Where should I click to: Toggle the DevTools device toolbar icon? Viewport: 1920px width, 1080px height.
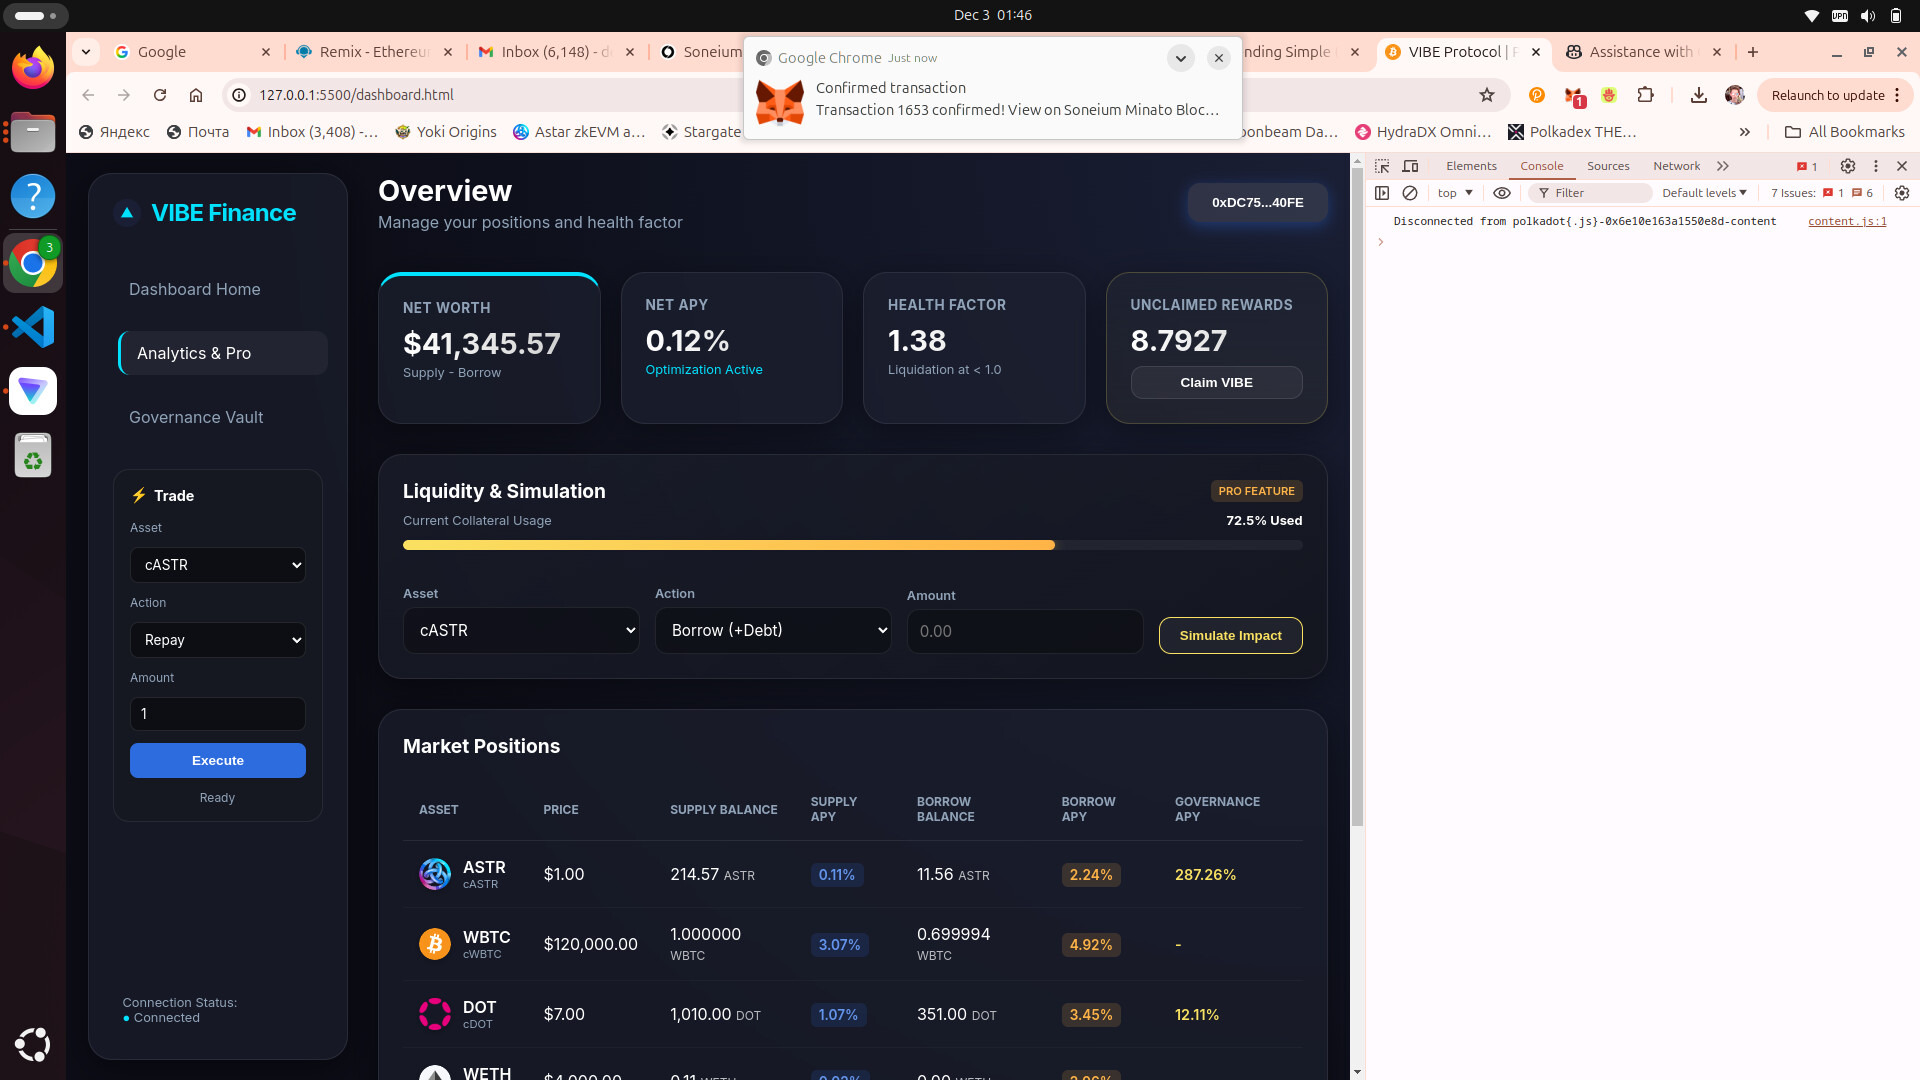pyautogui.click(x=1410, y=166)
